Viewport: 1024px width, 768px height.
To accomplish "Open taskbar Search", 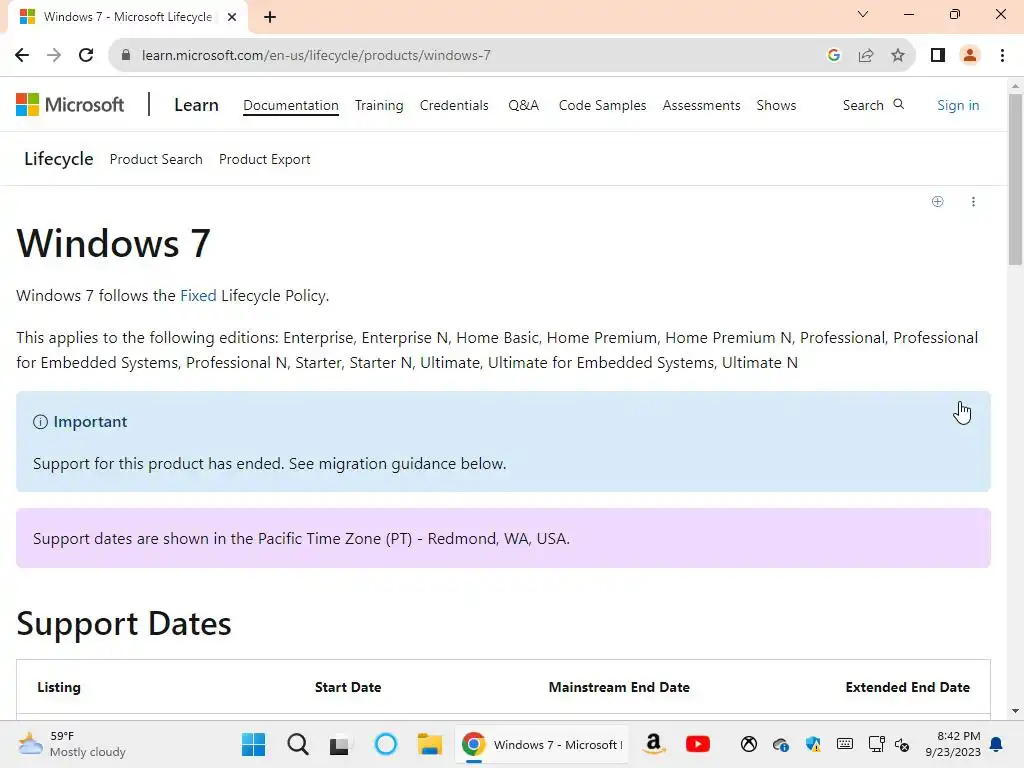I will (298, 744).
